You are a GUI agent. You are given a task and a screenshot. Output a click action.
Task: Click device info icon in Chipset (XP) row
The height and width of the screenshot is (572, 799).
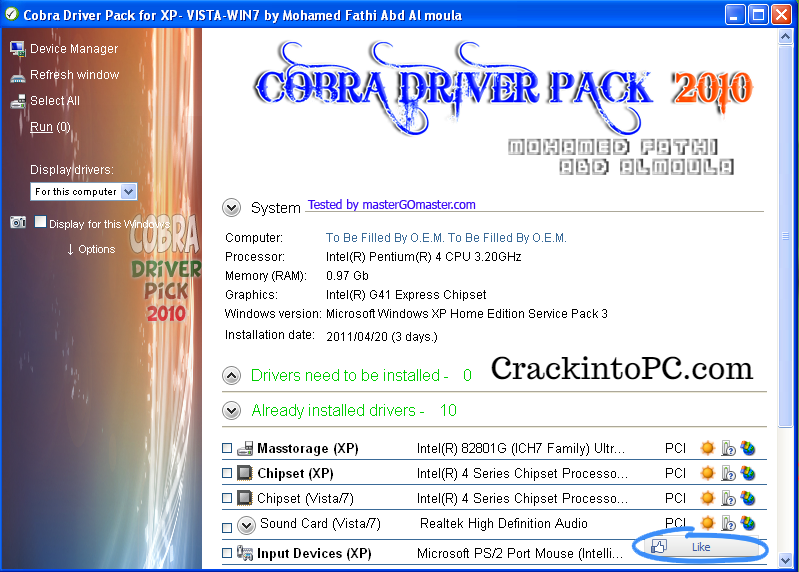click(728, 473)
